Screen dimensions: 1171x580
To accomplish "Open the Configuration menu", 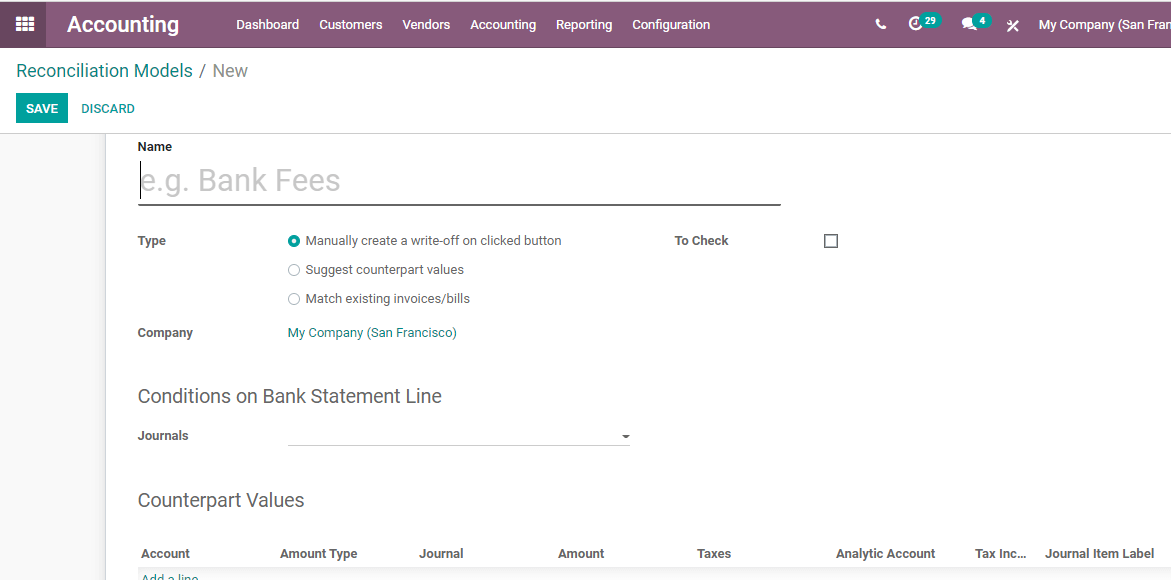I will coord(671,25).
